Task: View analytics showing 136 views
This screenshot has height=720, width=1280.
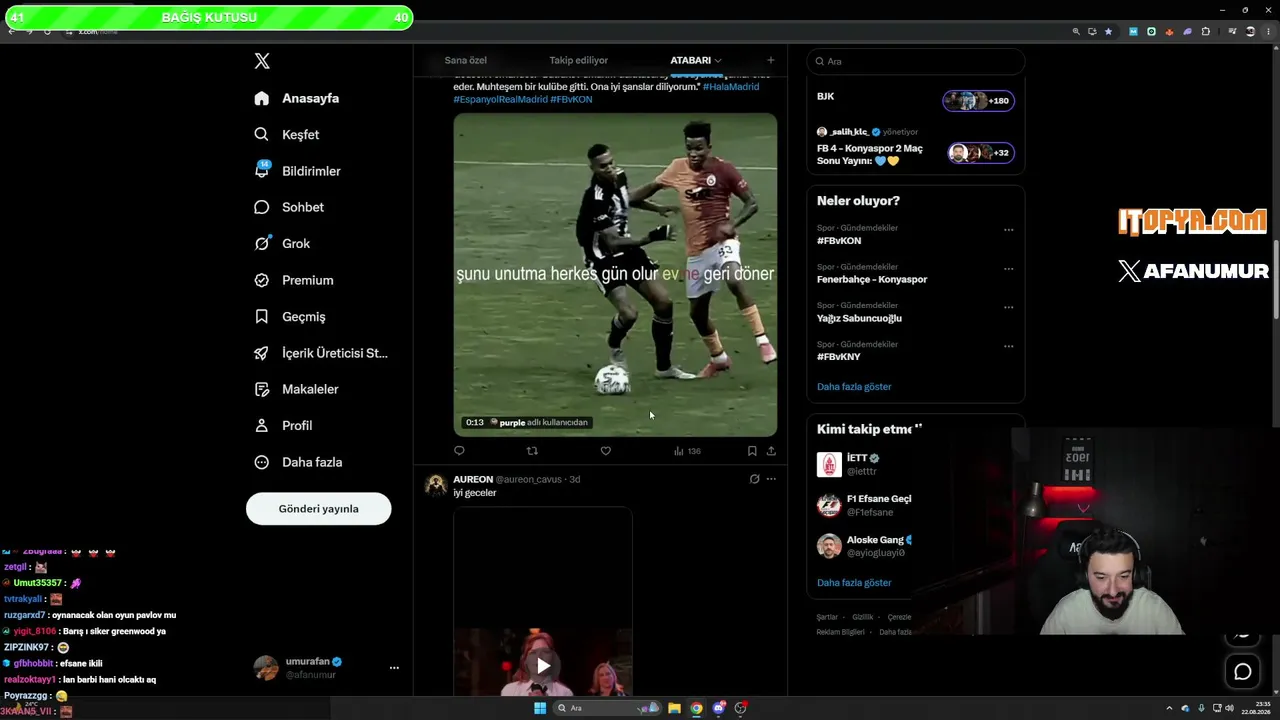Action: (687, 451)
